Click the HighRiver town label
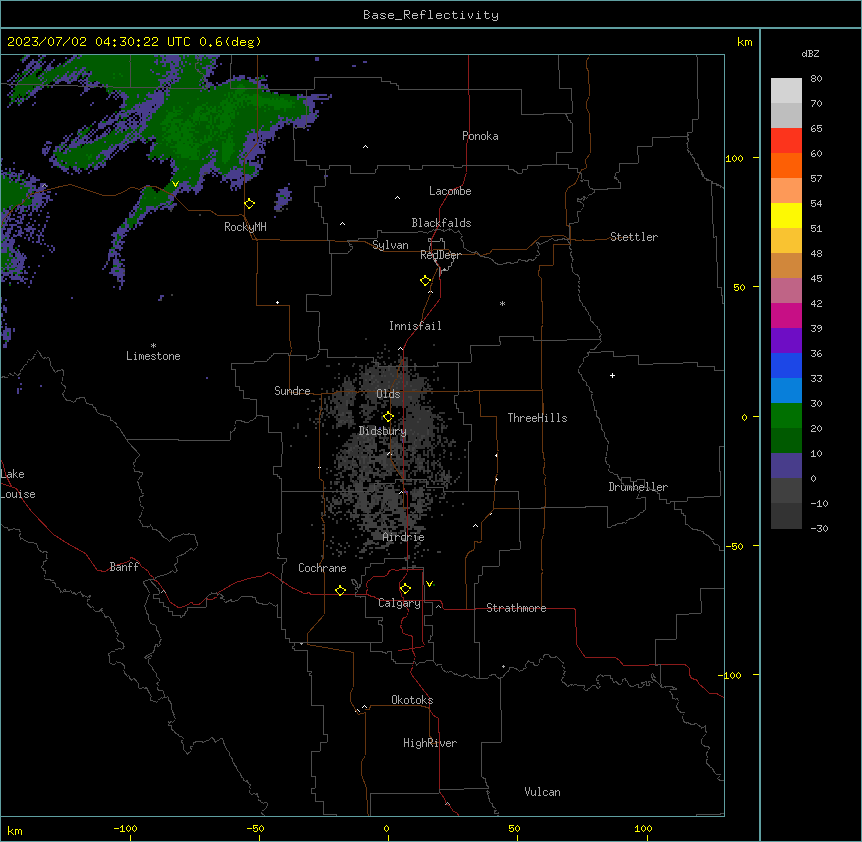The image size is (862, 842). pyautogui.click(x=430, y=743)
